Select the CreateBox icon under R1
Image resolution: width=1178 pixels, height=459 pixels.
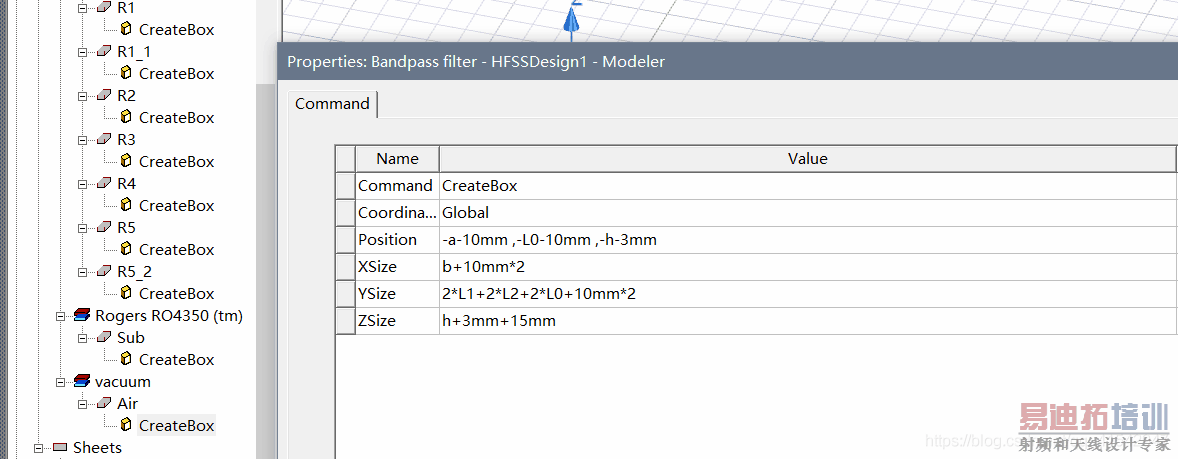[126, 29]
